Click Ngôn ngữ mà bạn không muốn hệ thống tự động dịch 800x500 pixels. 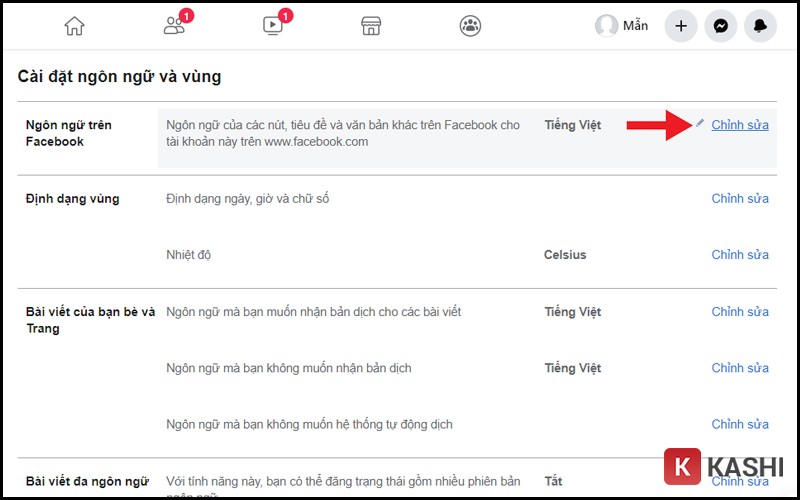(309, 424)
